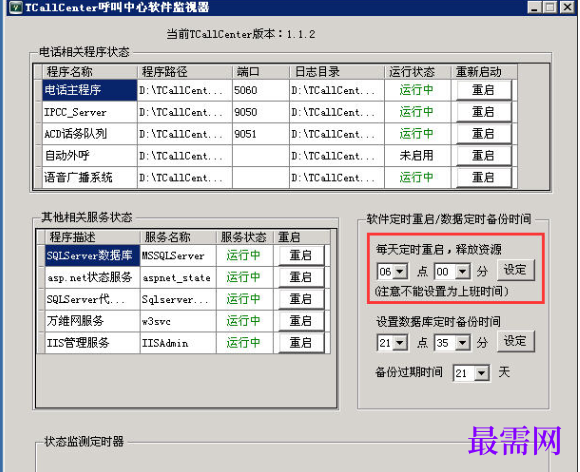Image resolution: width=580 pixels, height=472 pixels.
Task: Select the IPCC_Server row name
Action: pos(90,112)
